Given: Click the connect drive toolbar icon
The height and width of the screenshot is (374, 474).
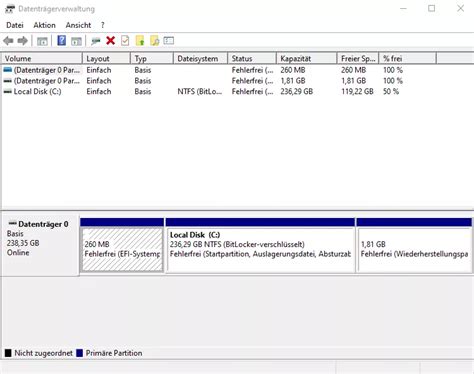Looking at the screenshot, I should pyautogui.click(x=96, y=41).
